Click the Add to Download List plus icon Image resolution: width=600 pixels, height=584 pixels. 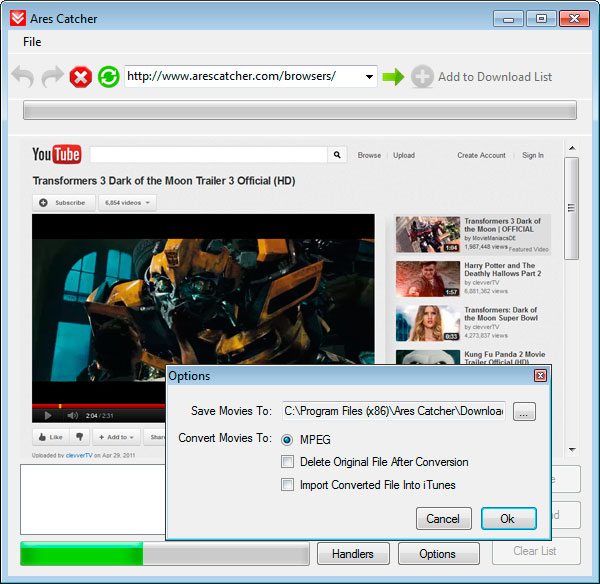tap(422, 77)
